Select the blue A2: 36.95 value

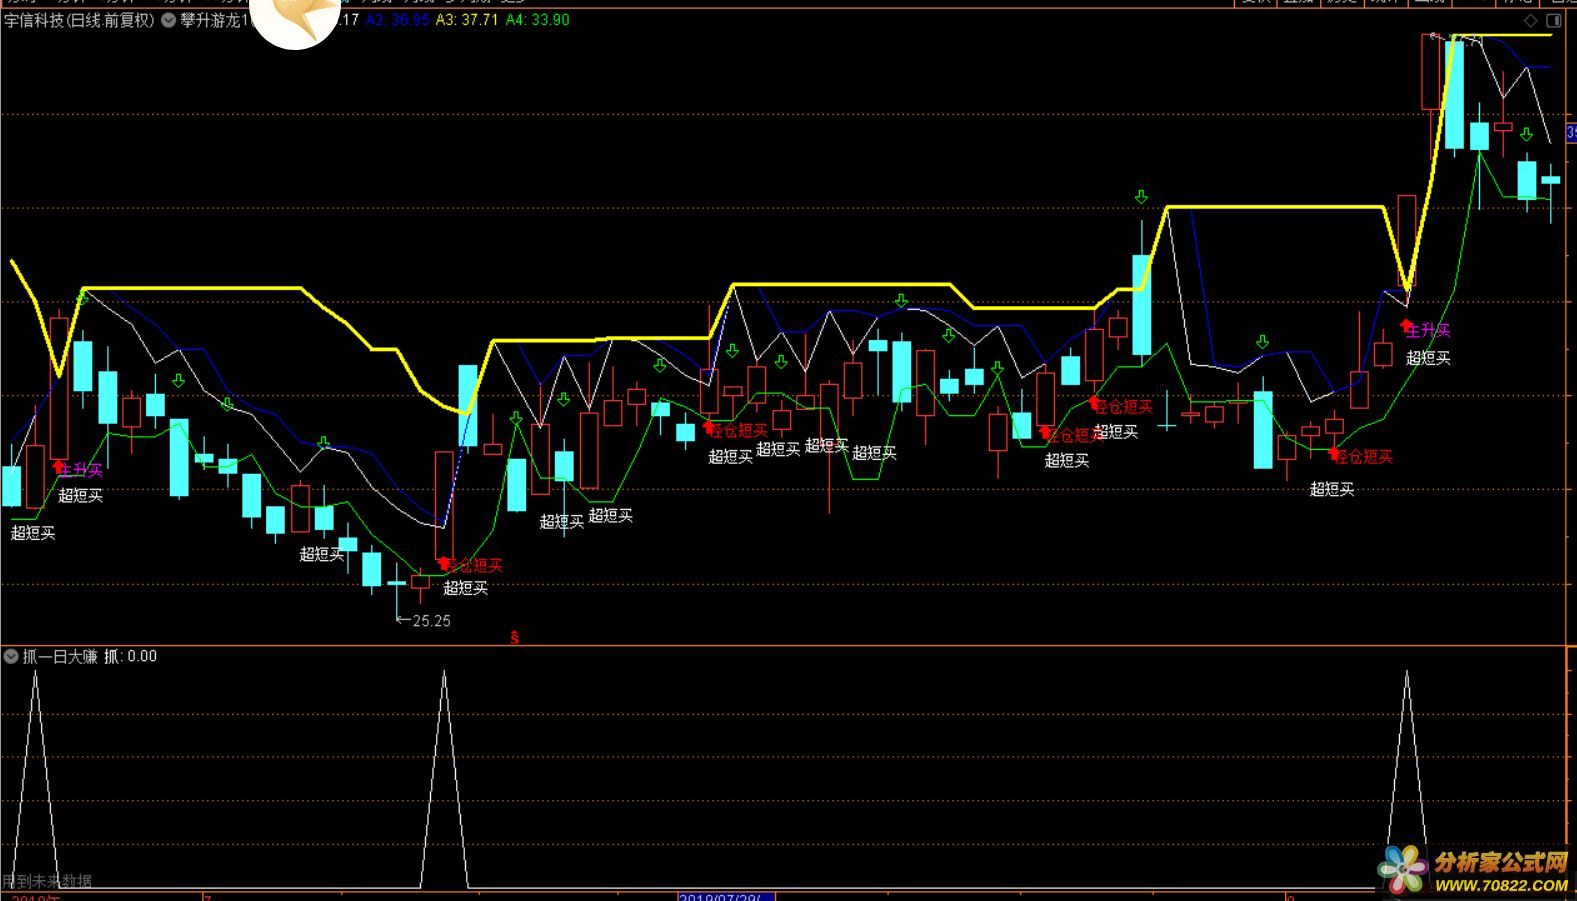coord(397,20)
